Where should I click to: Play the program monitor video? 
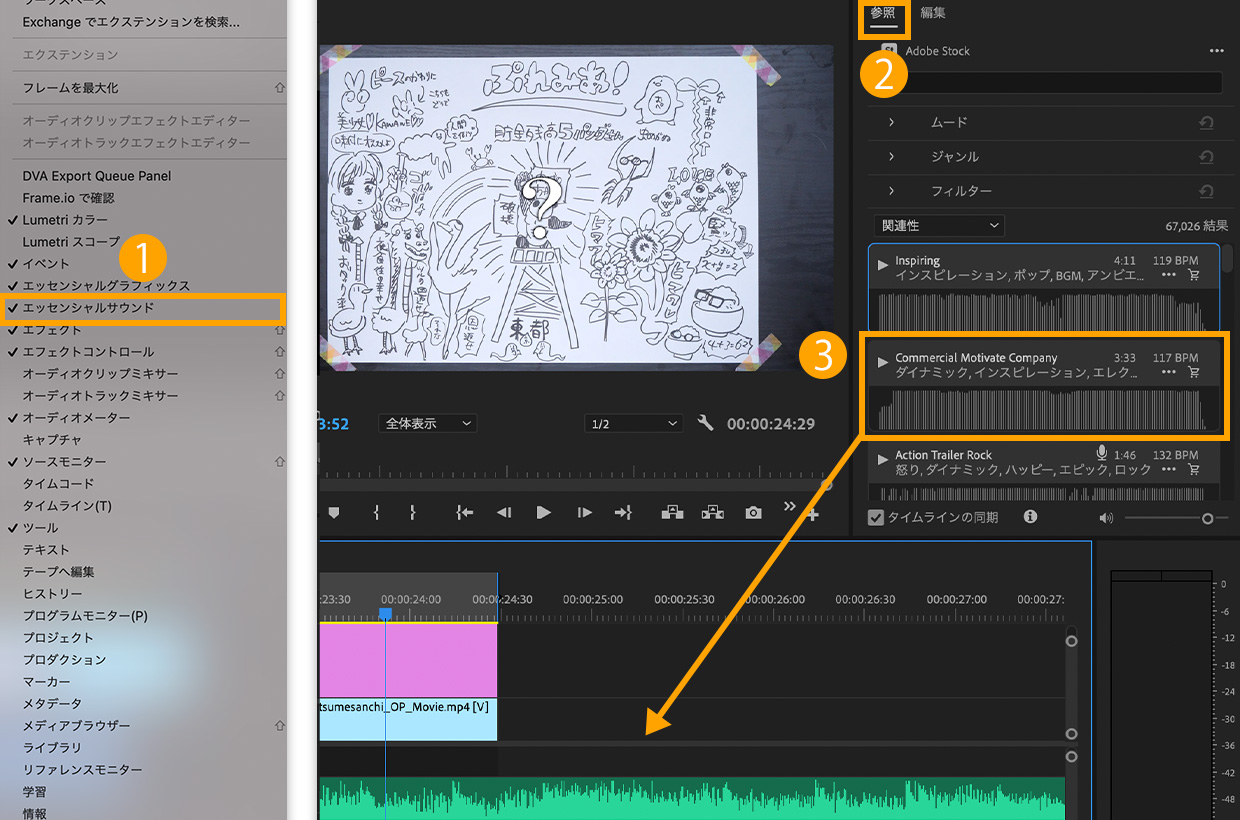point(543,513)
